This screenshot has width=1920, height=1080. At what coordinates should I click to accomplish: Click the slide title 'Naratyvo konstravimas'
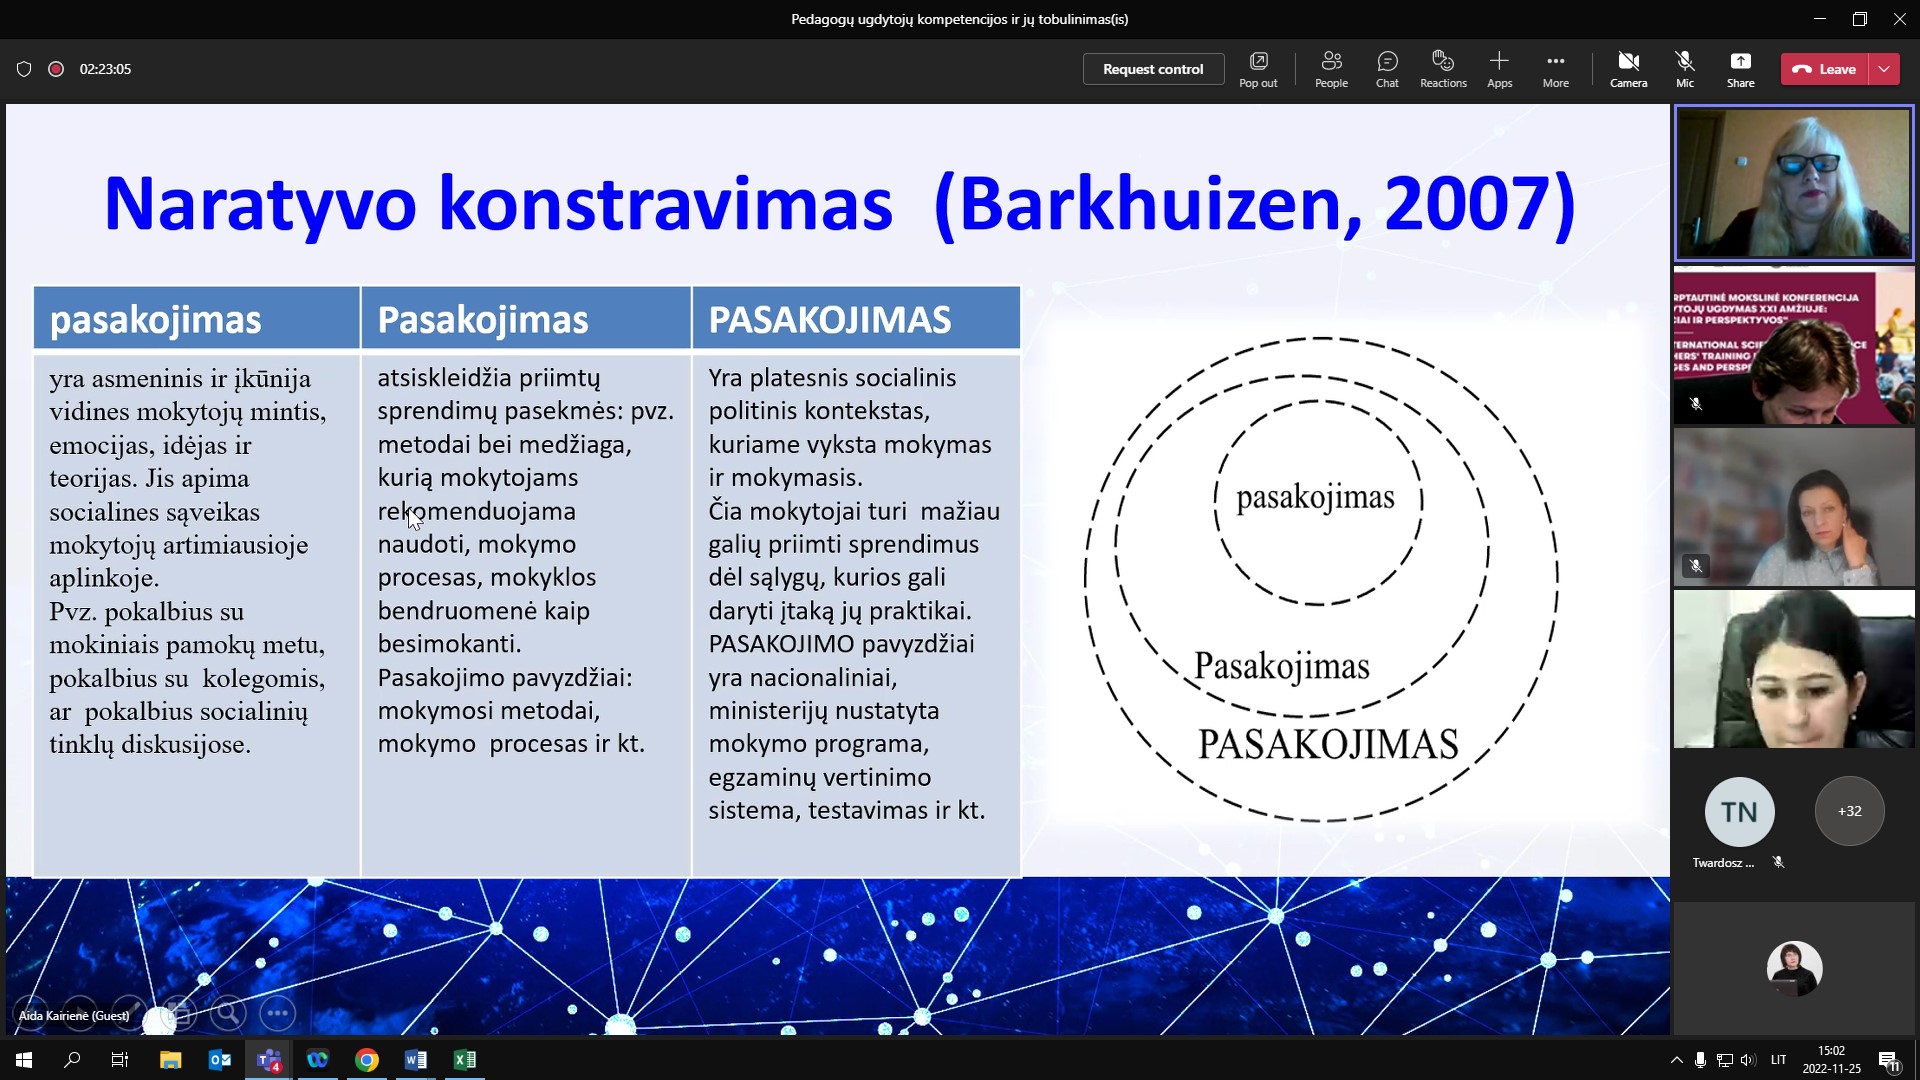pyautogui.click(x=498, y=204)
